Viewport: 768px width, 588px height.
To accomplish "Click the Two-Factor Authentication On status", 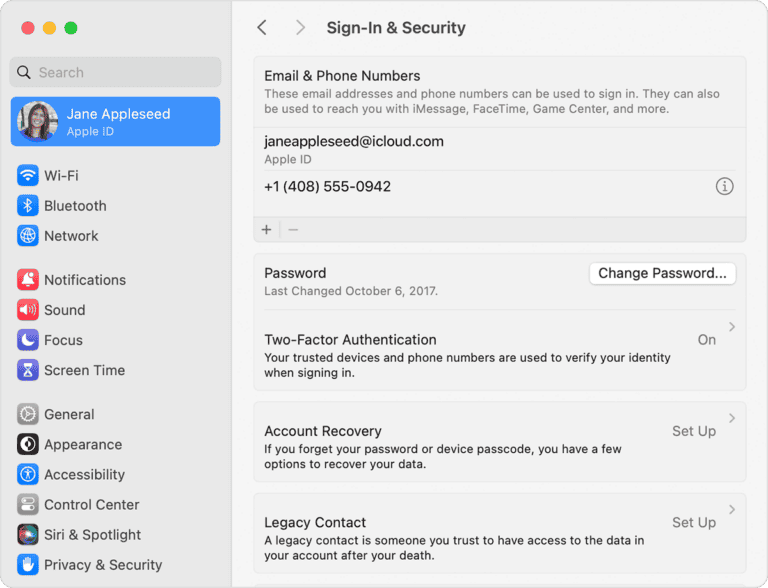I will 707,340.
